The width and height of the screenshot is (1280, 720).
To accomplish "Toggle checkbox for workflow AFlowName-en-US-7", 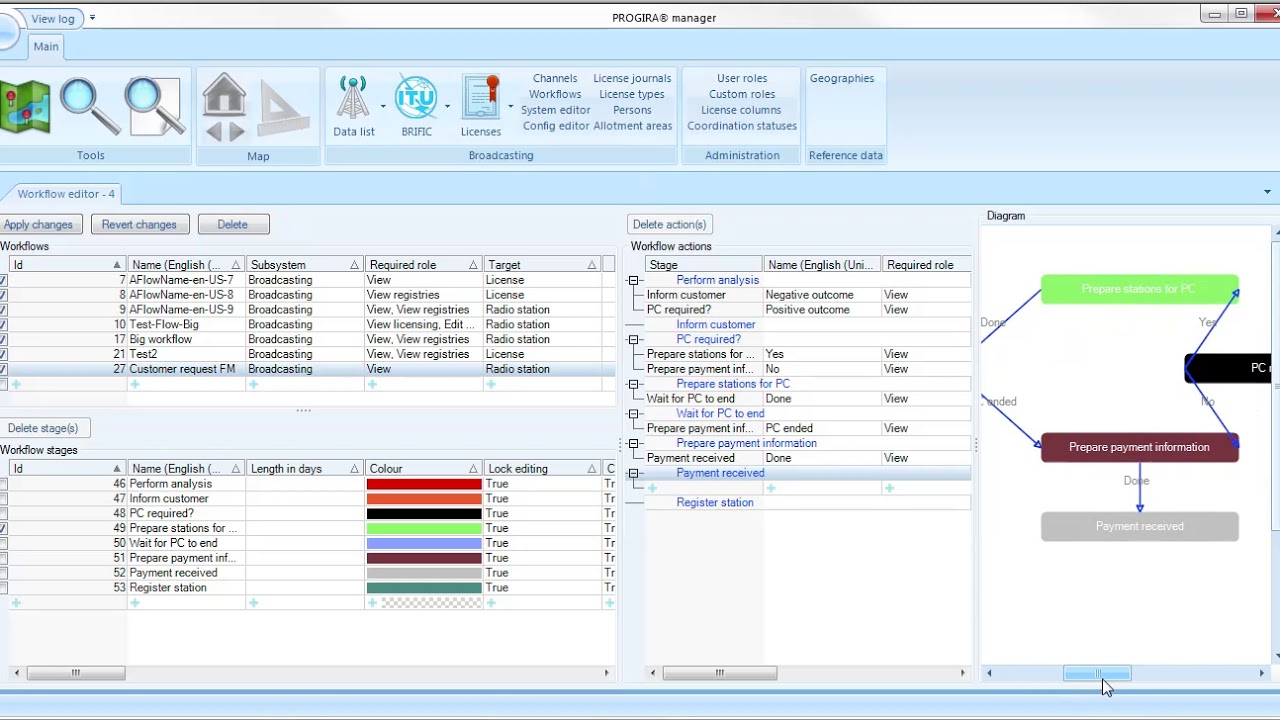I will [3, 280].
